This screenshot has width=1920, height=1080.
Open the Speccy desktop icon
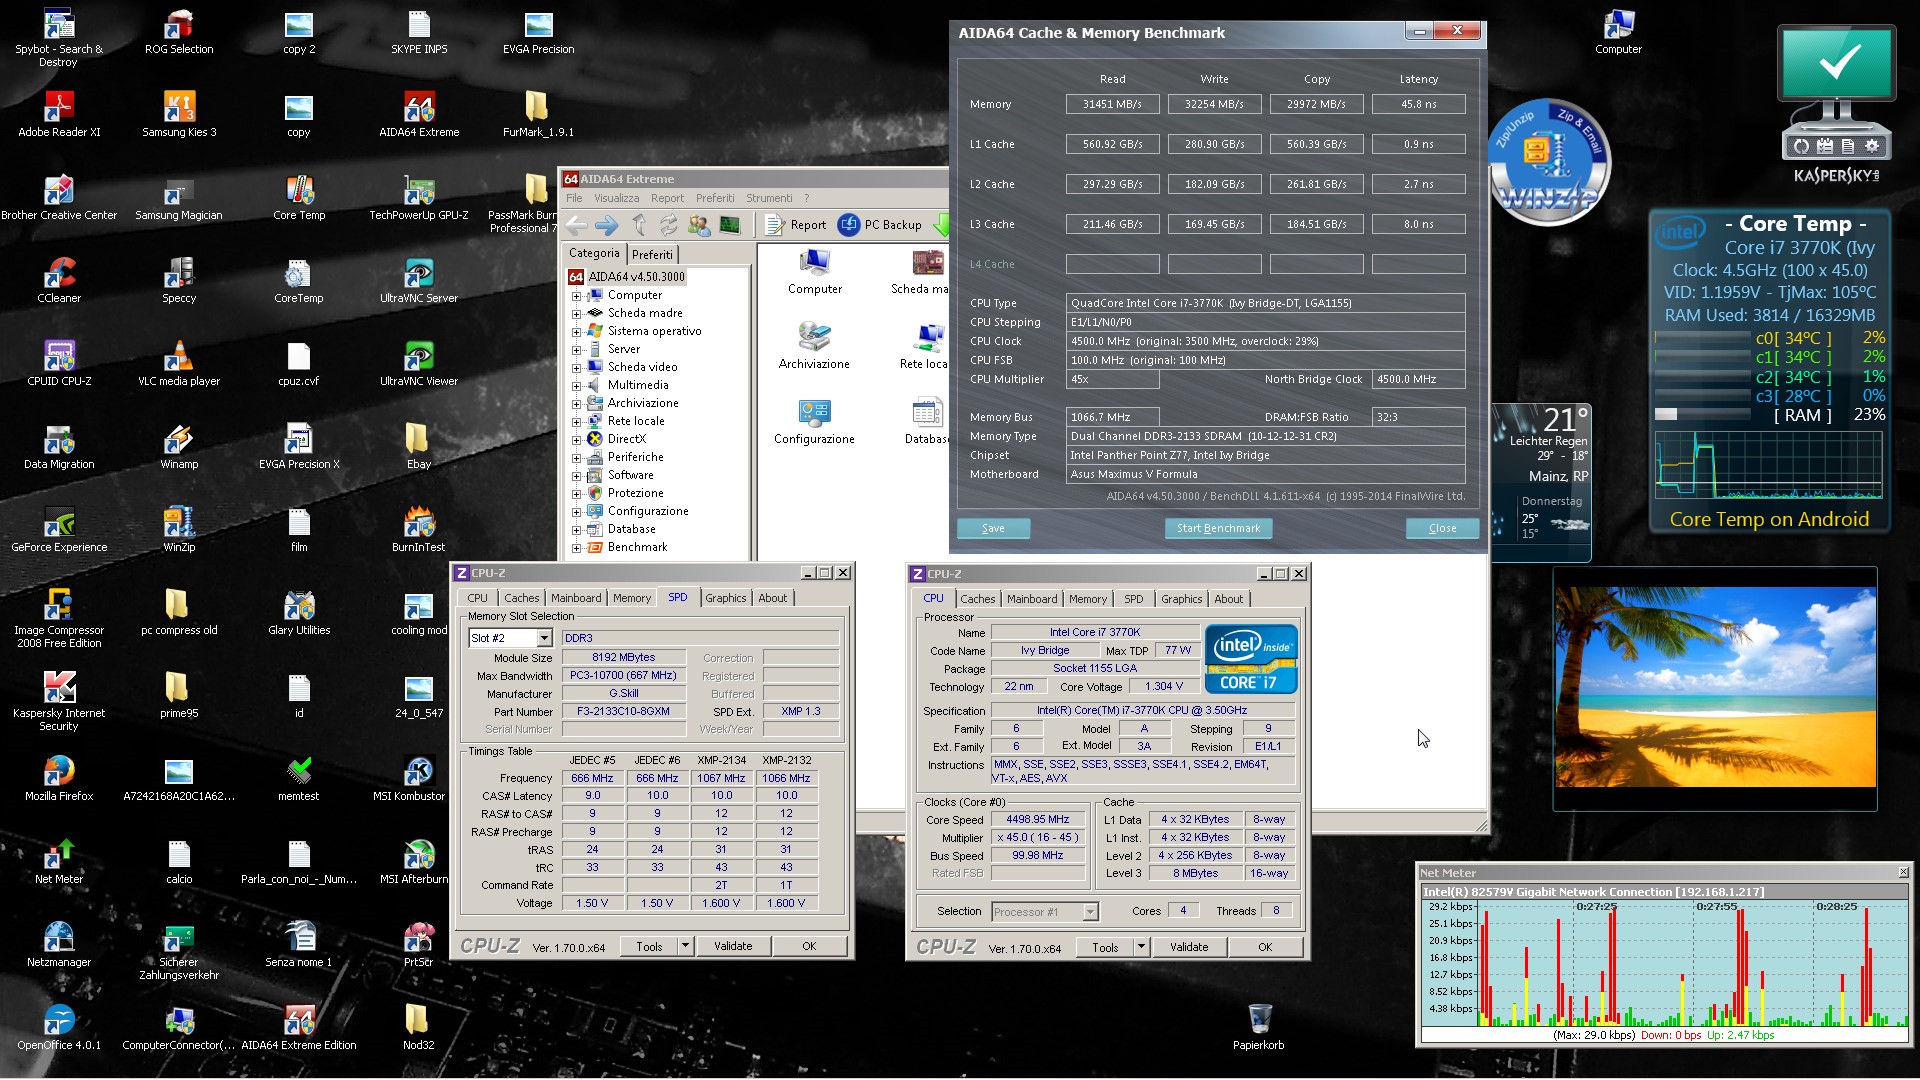(179, 280)
